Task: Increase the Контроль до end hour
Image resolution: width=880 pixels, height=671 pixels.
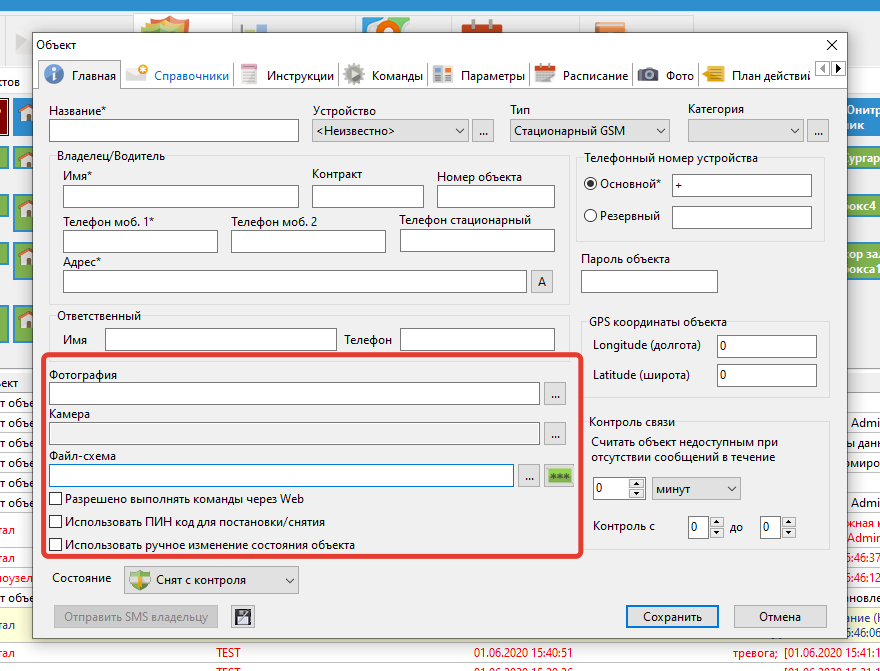Action: pyautogui.click(x=789, y=522)
